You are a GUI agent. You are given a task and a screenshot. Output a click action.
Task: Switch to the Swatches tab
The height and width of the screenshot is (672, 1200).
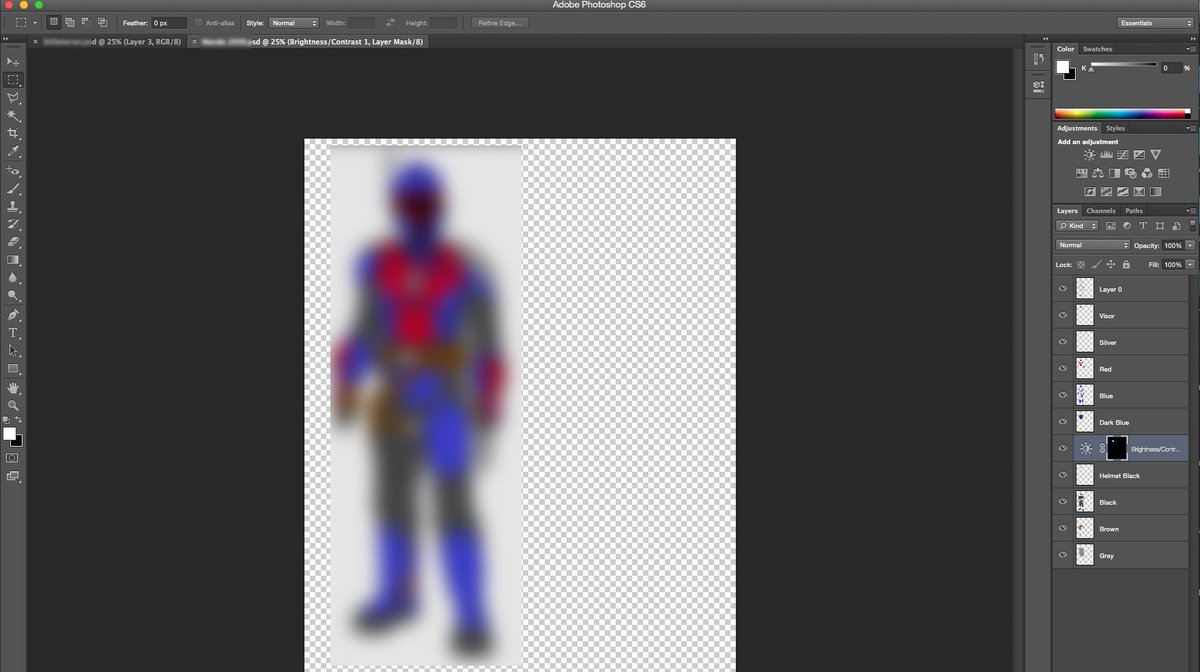click(1097, 48)
